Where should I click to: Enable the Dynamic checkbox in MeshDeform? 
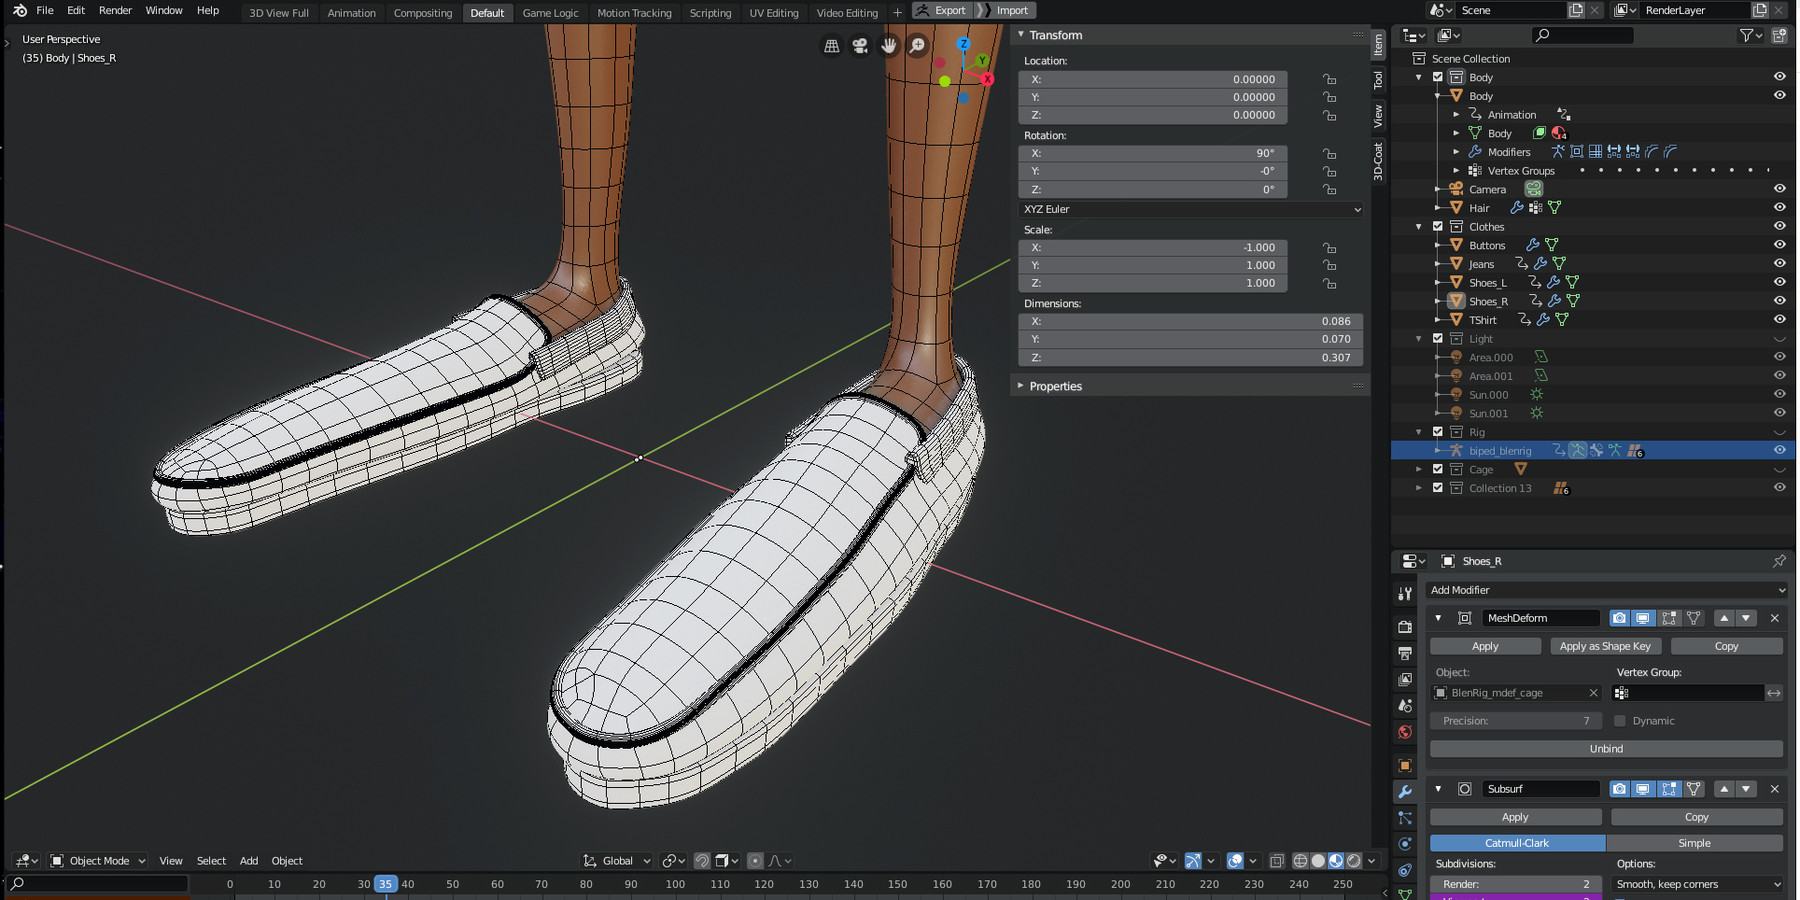point(1620,721)
